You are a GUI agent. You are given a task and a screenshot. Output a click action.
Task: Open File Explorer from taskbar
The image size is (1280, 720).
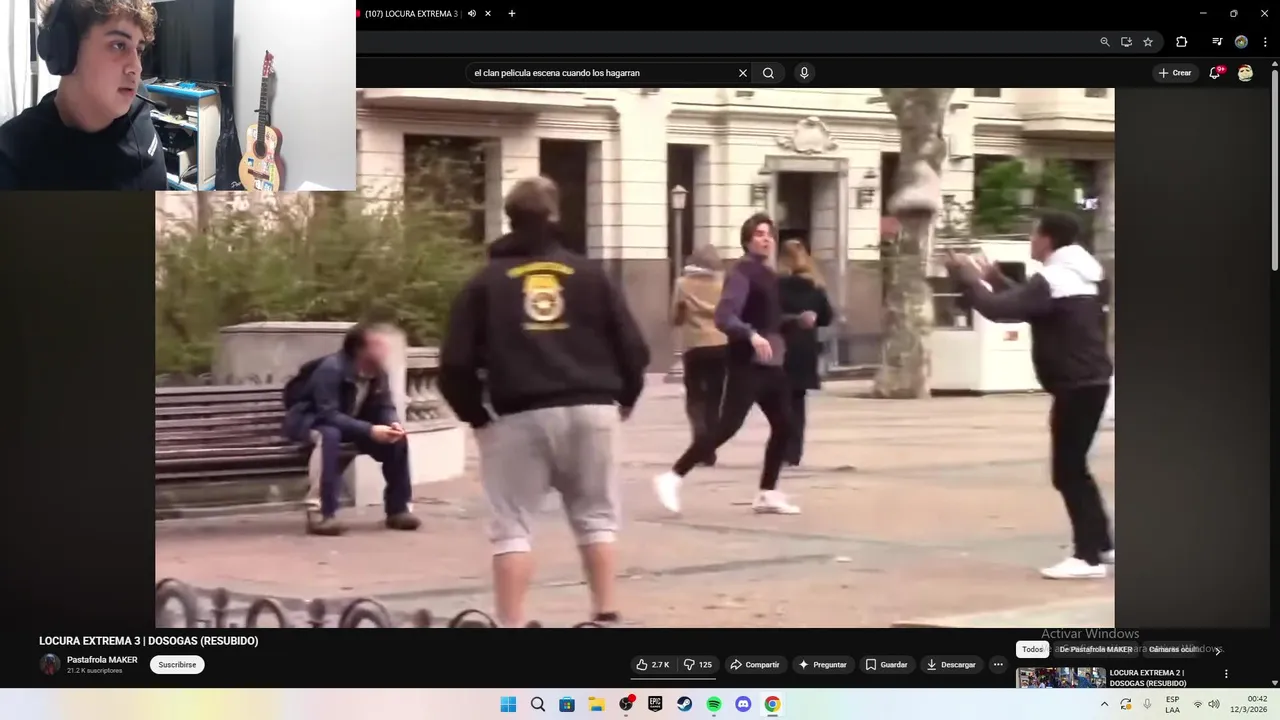[596, 704]
